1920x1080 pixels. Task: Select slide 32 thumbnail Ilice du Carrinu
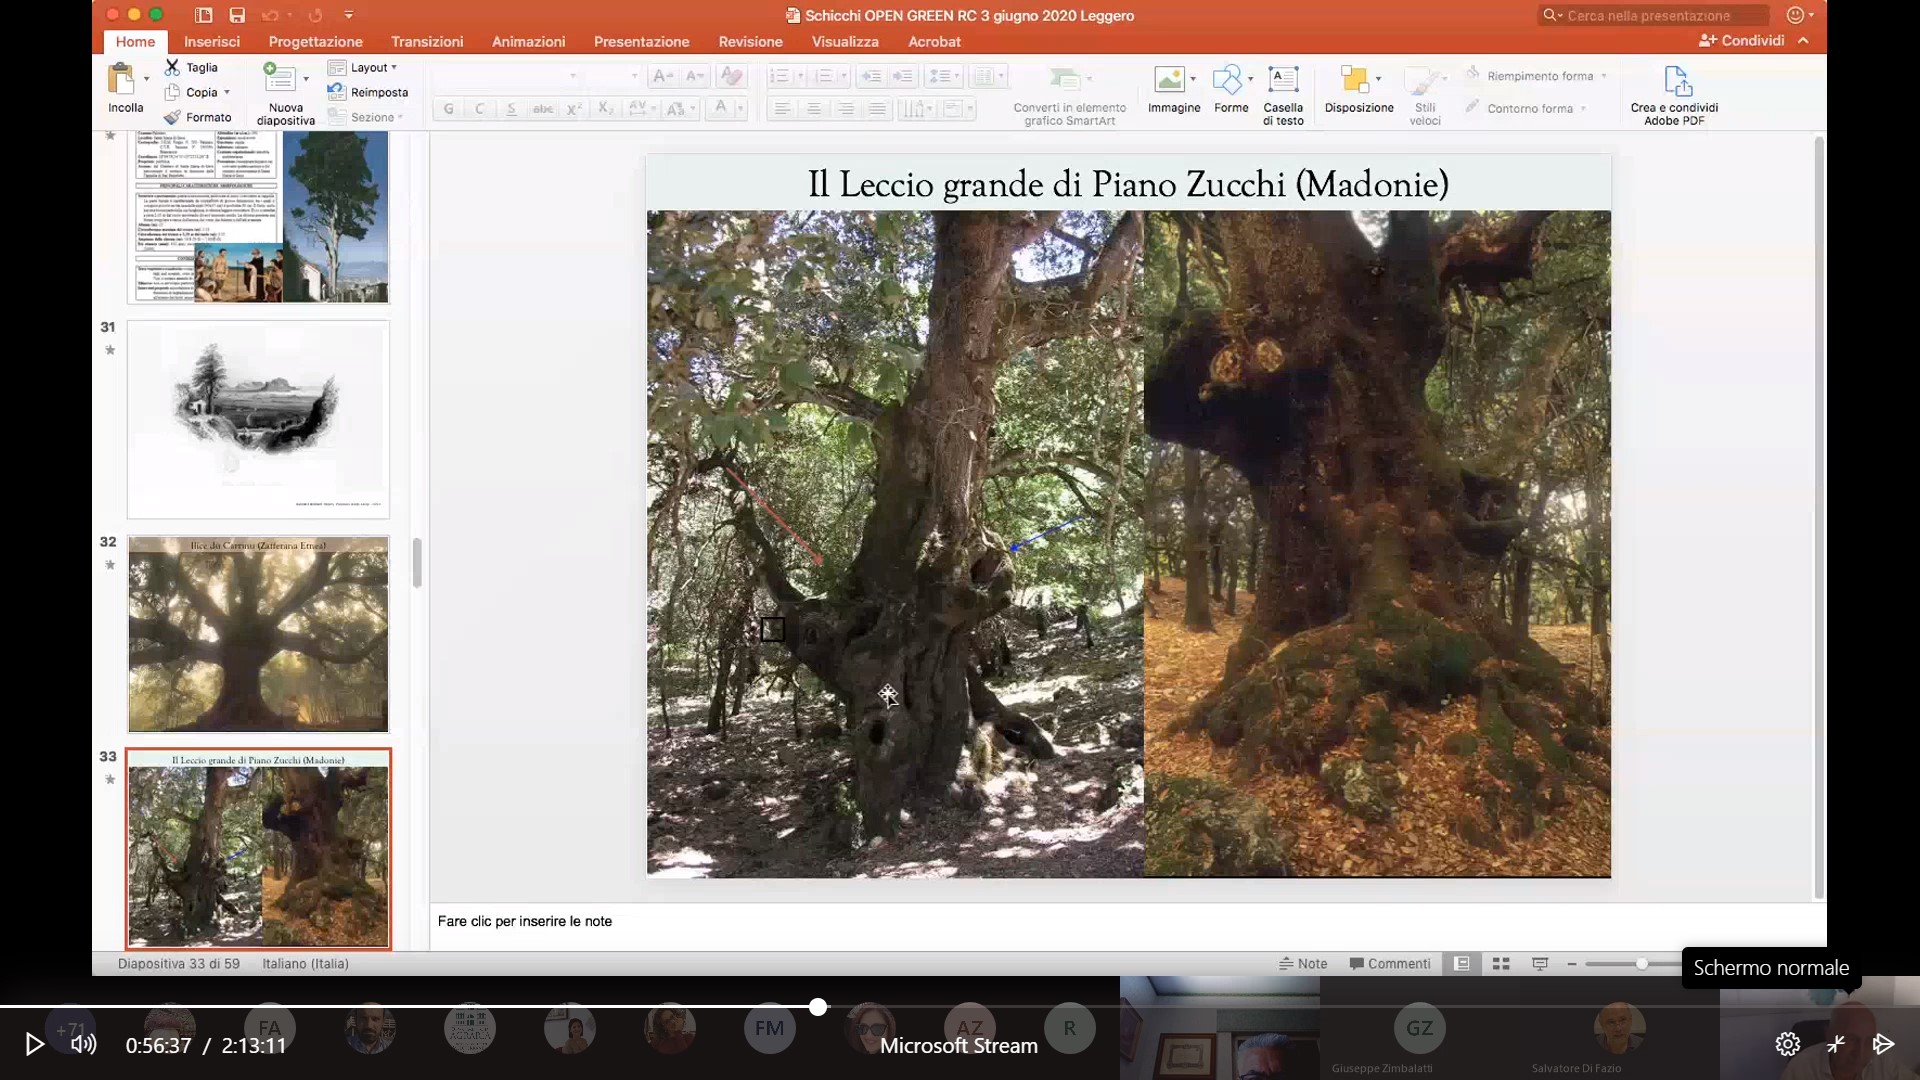pos(258,634)
